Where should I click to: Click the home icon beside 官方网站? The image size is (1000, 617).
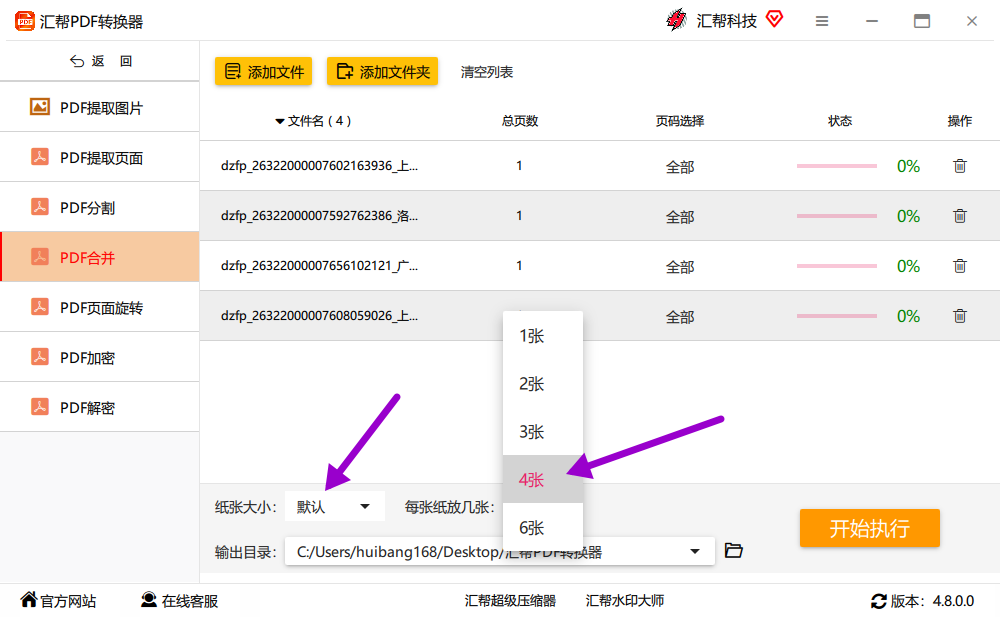tap(29, 599)
